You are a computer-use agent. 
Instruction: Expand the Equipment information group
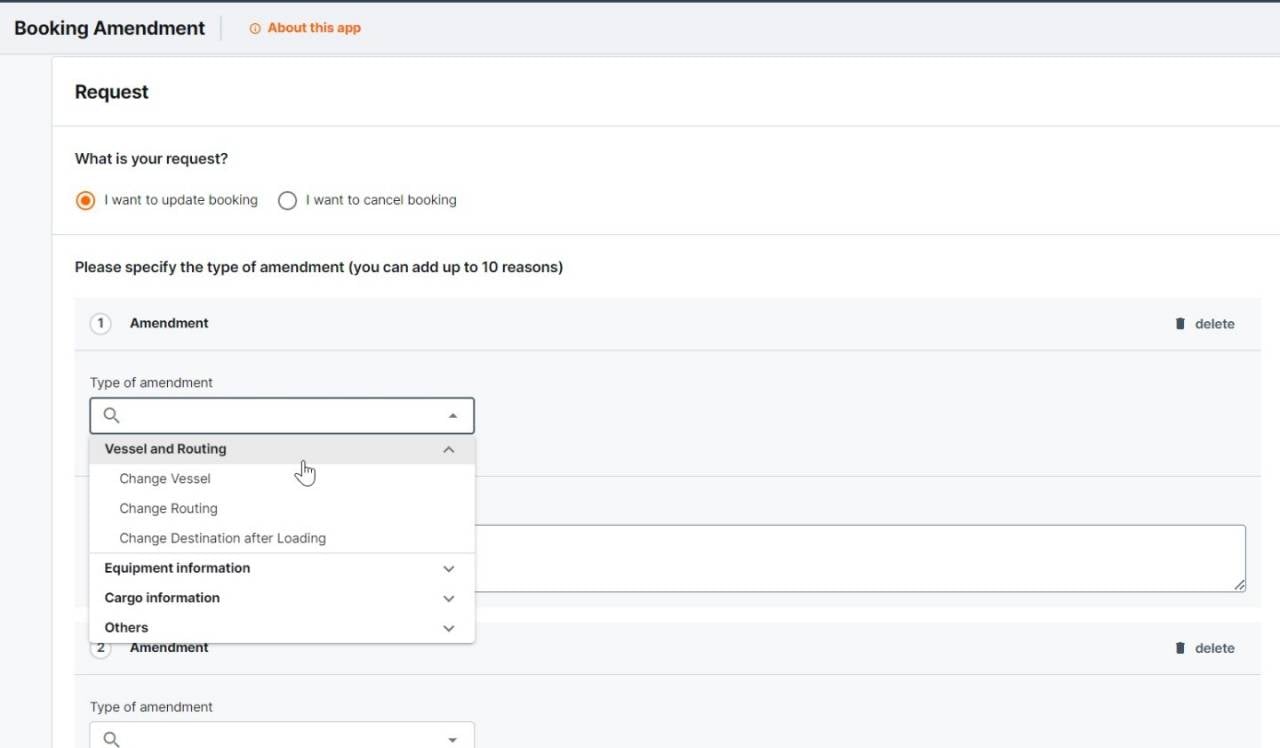click(x=449, y=568)
